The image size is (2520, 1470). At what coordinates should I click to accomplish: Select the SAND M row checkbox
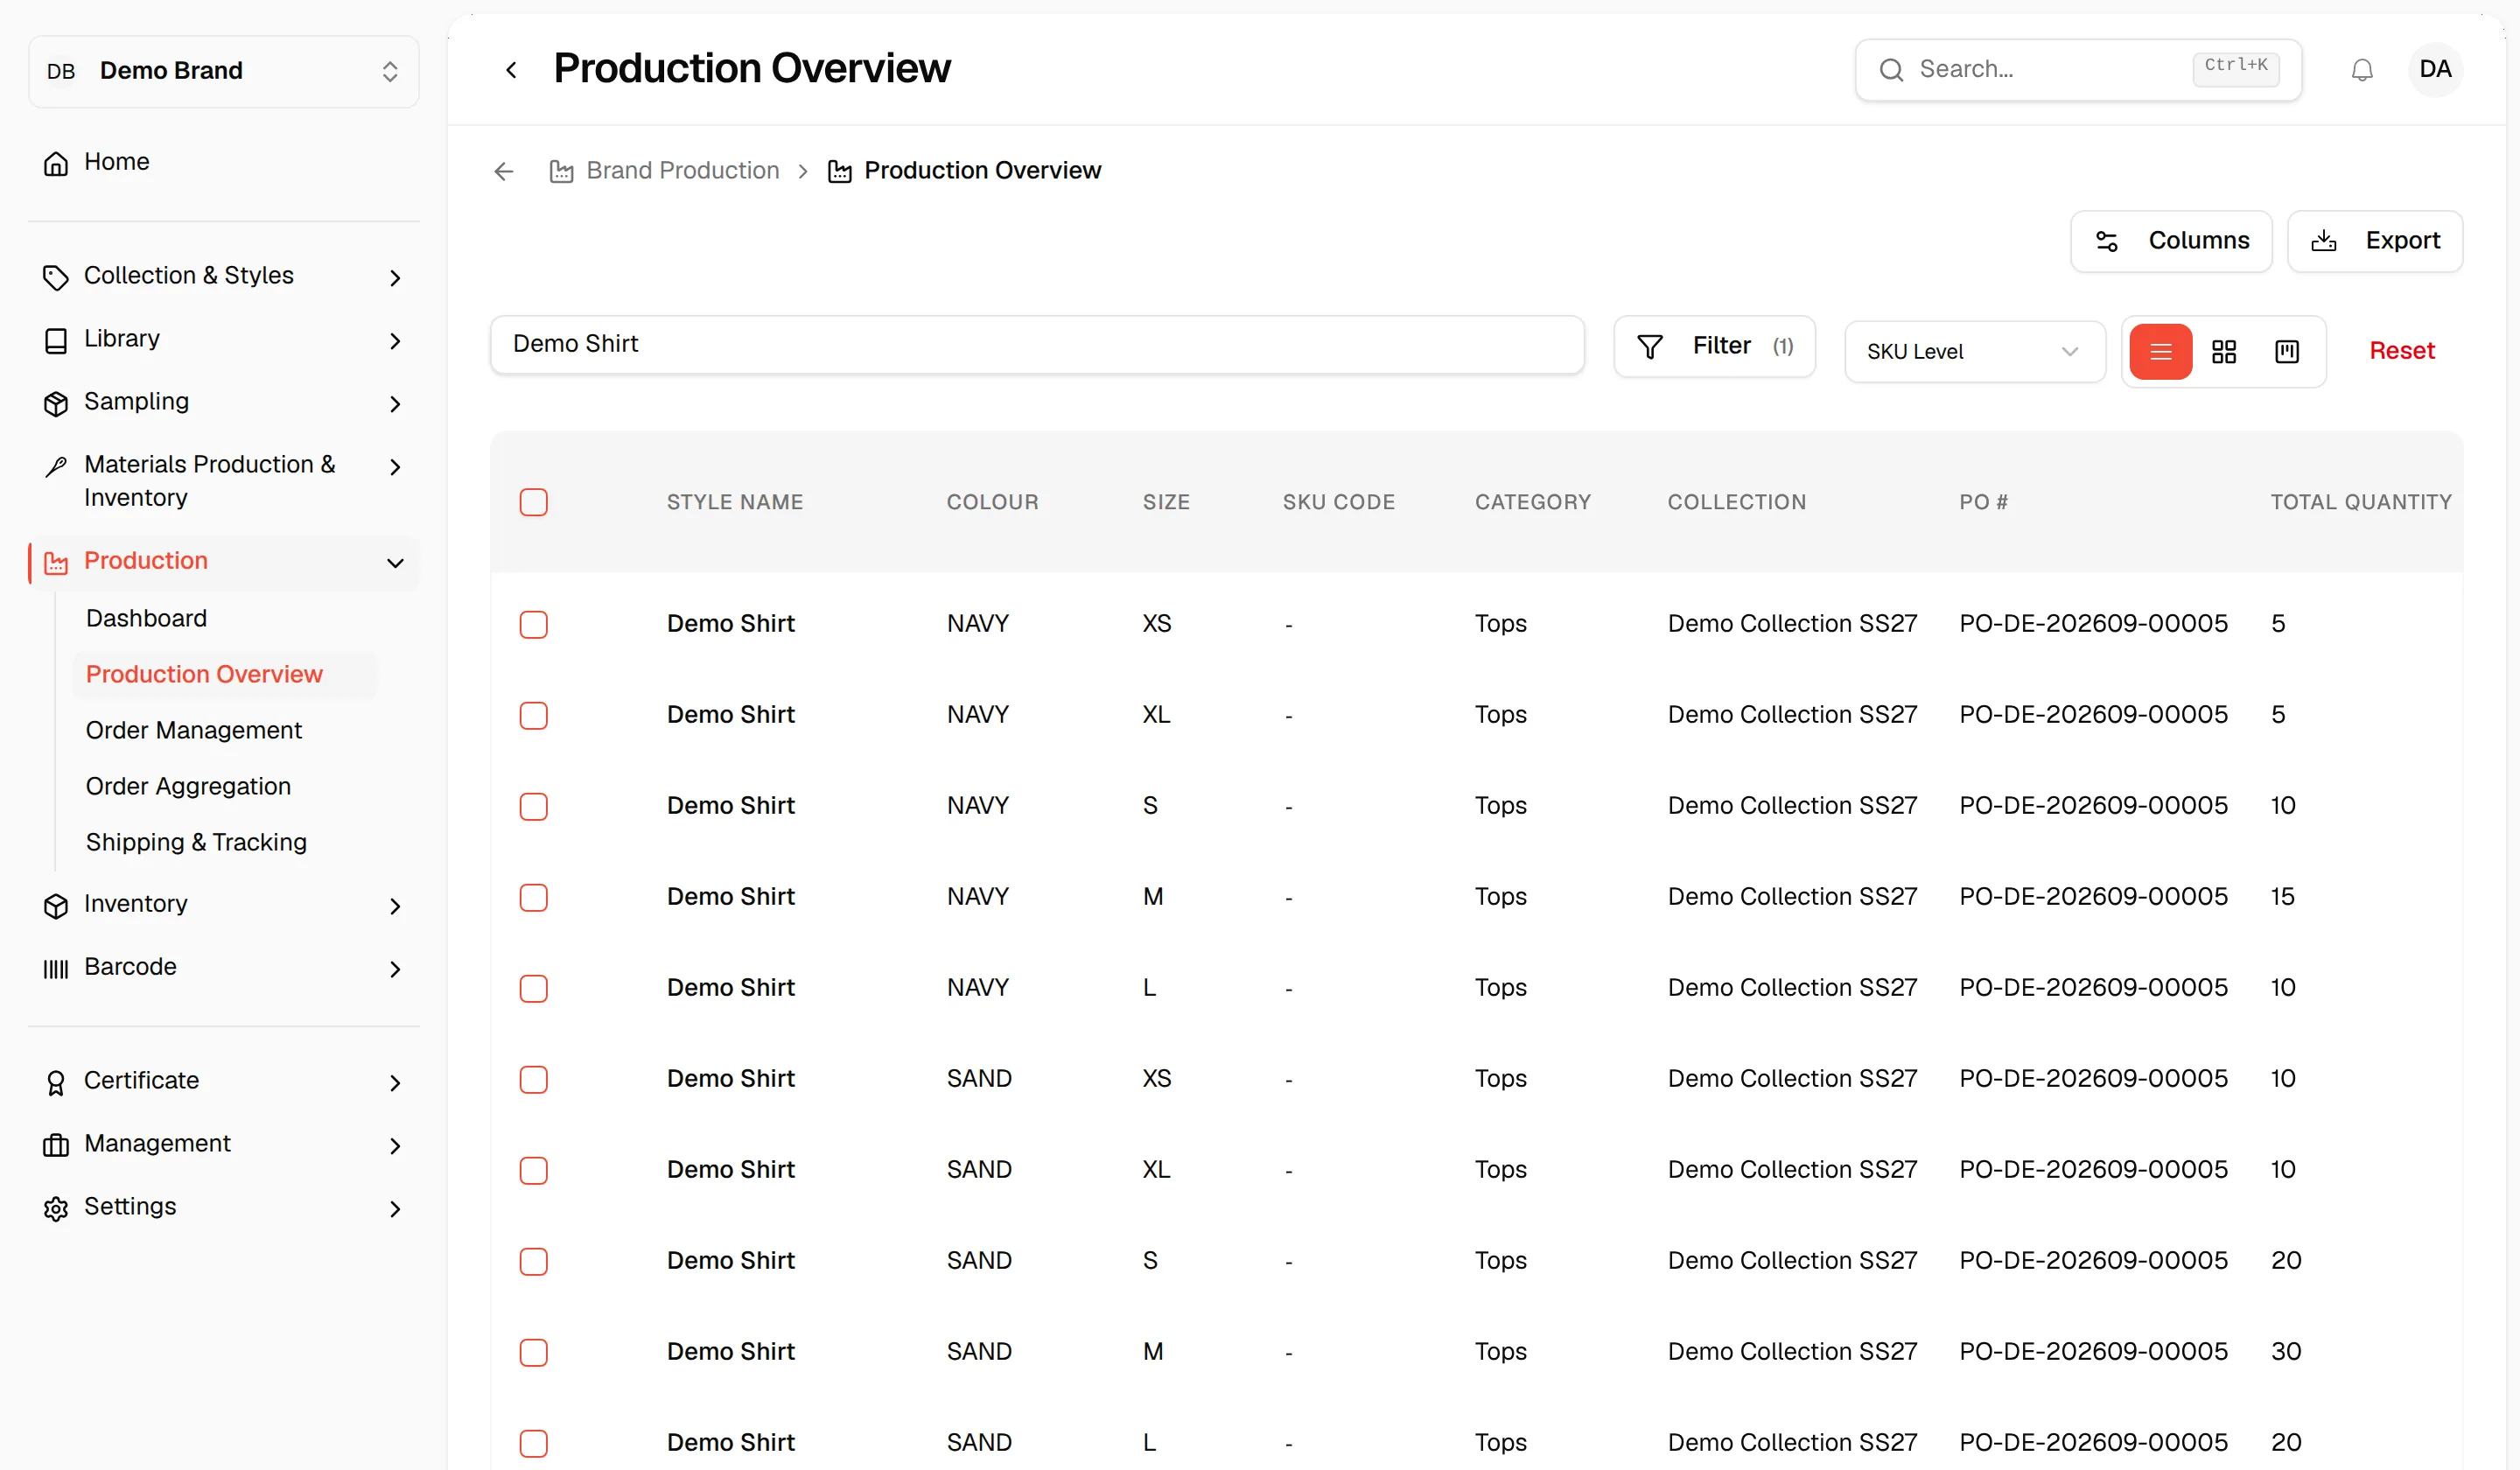tap(533, 1353)
